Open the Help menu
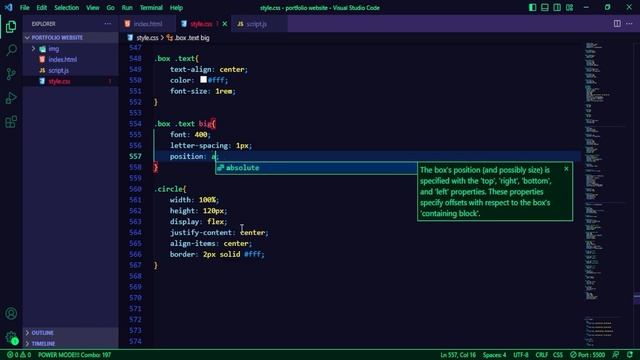This screenshot has width=640, height=360. [x=176, y=7]
